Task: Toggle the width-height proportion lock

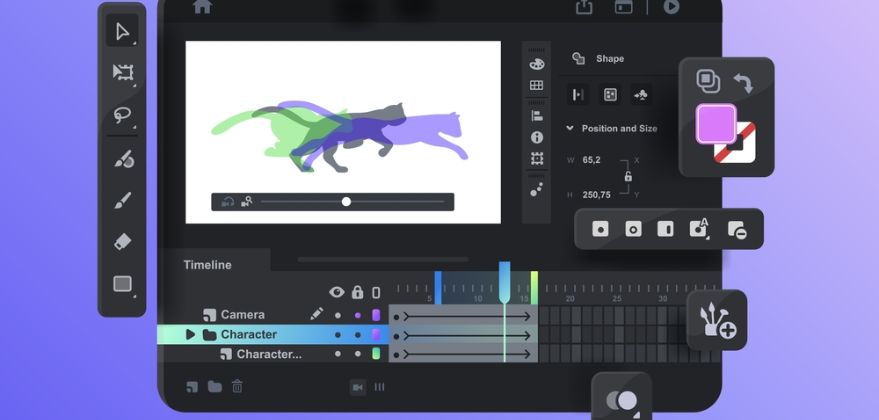Action: [628, 176]
